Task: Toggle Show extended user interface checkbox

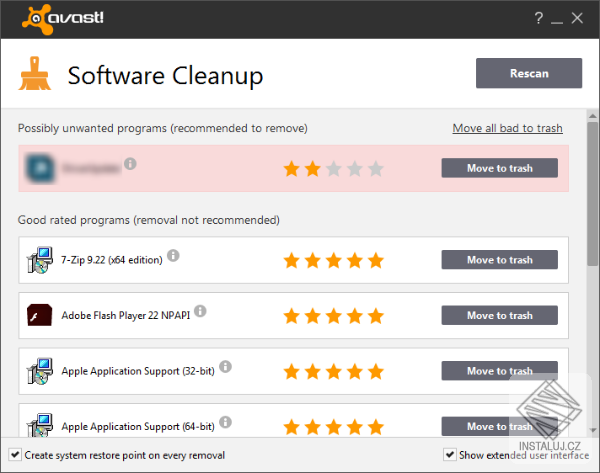Action: click(450, 455)
